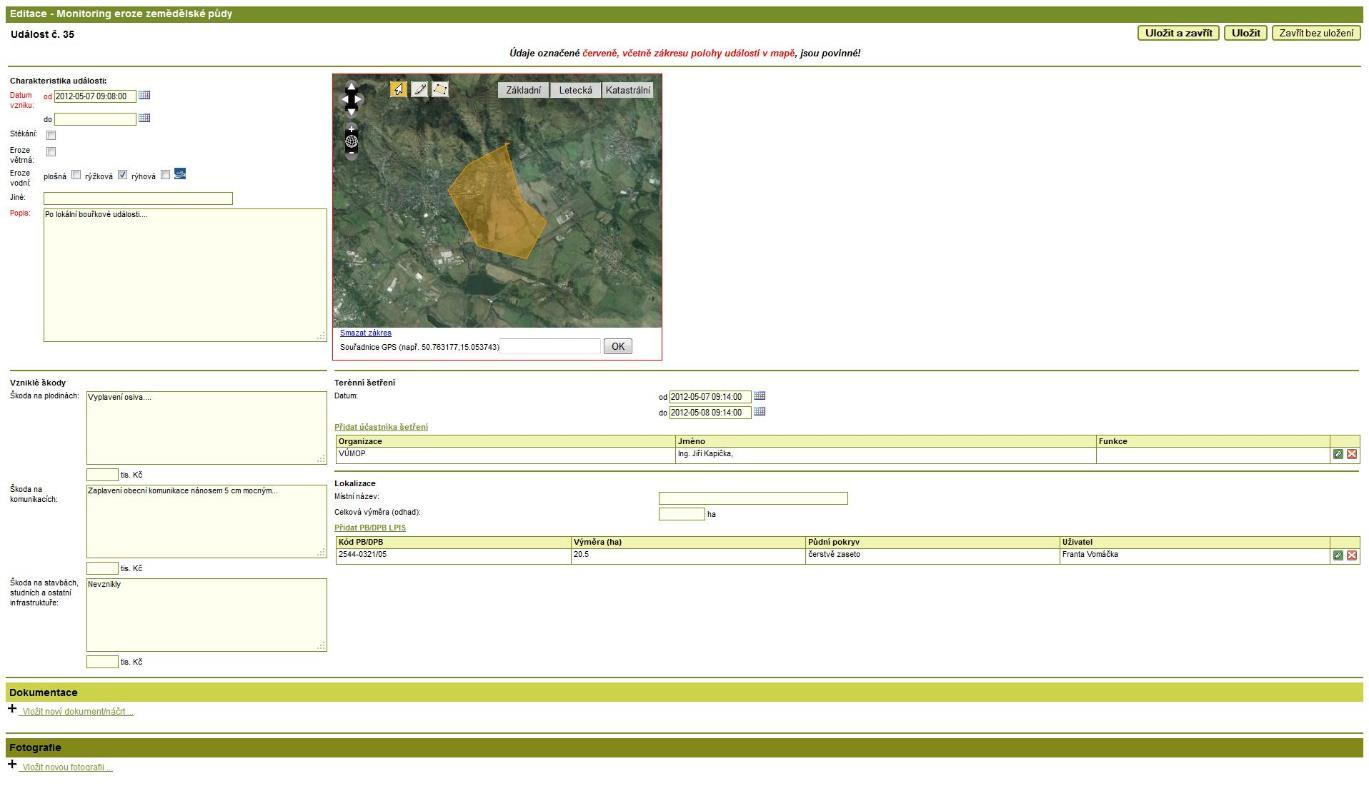Select the polygon edit tool on map
This screenshot has width=1369, height=796.
[440, 89]
